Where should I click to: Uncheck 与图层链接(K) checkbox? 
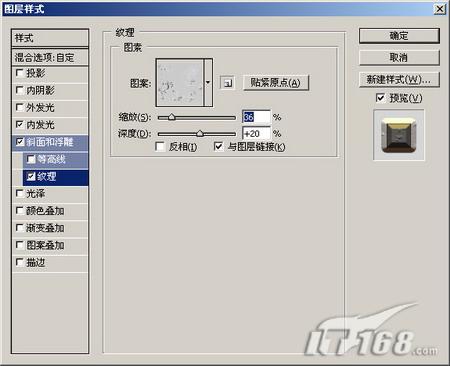pos(218,147)
